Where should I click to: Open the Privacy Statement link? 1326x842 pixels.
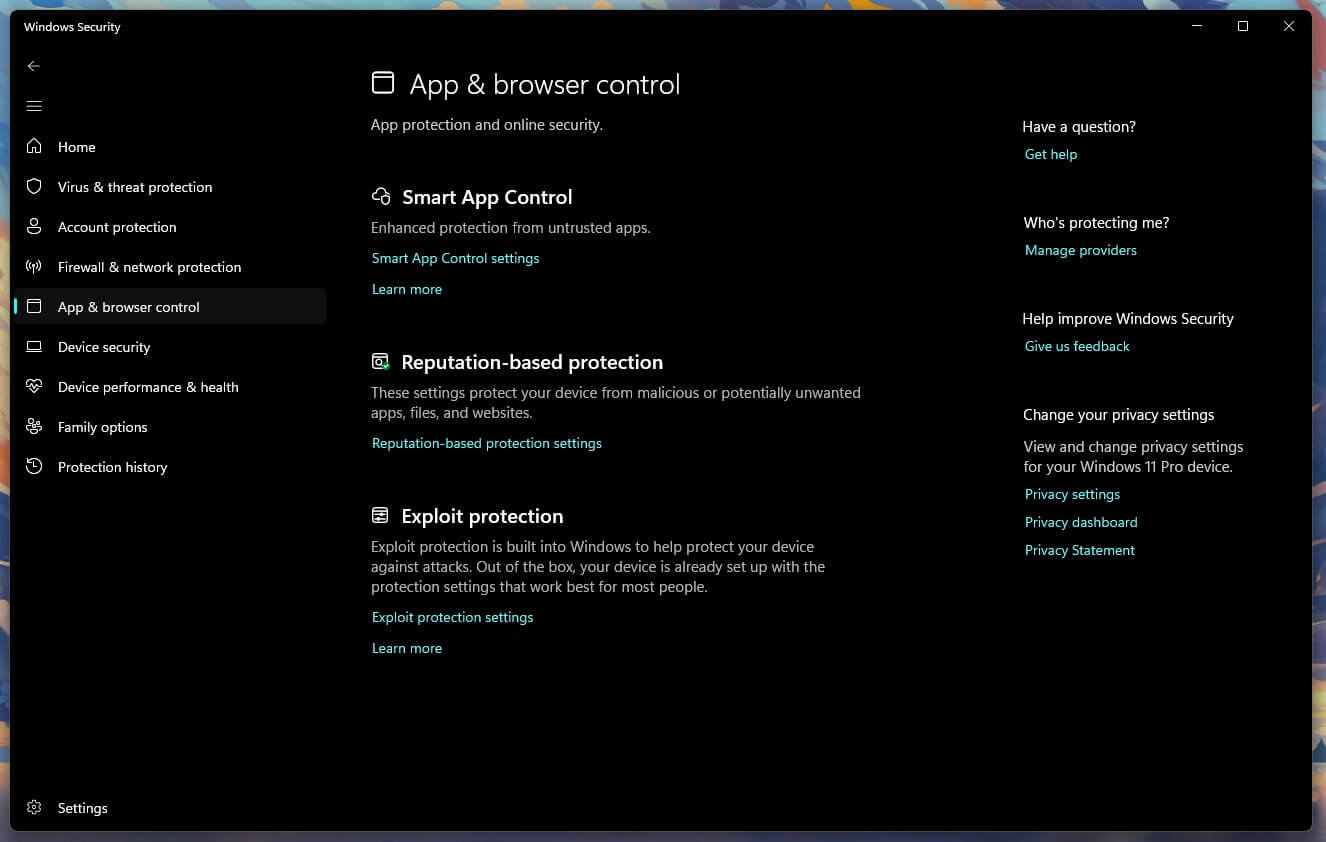(x=1080, y=550)
